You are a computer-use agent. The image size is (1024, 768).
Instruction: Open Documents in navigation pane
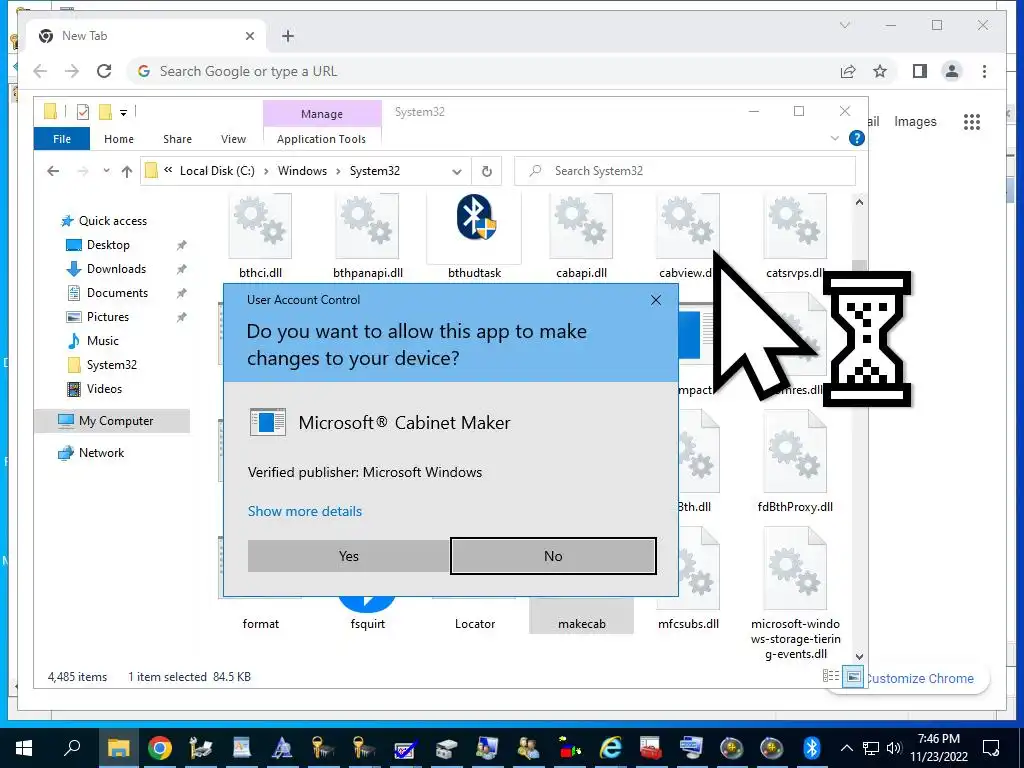coord(117,293)
